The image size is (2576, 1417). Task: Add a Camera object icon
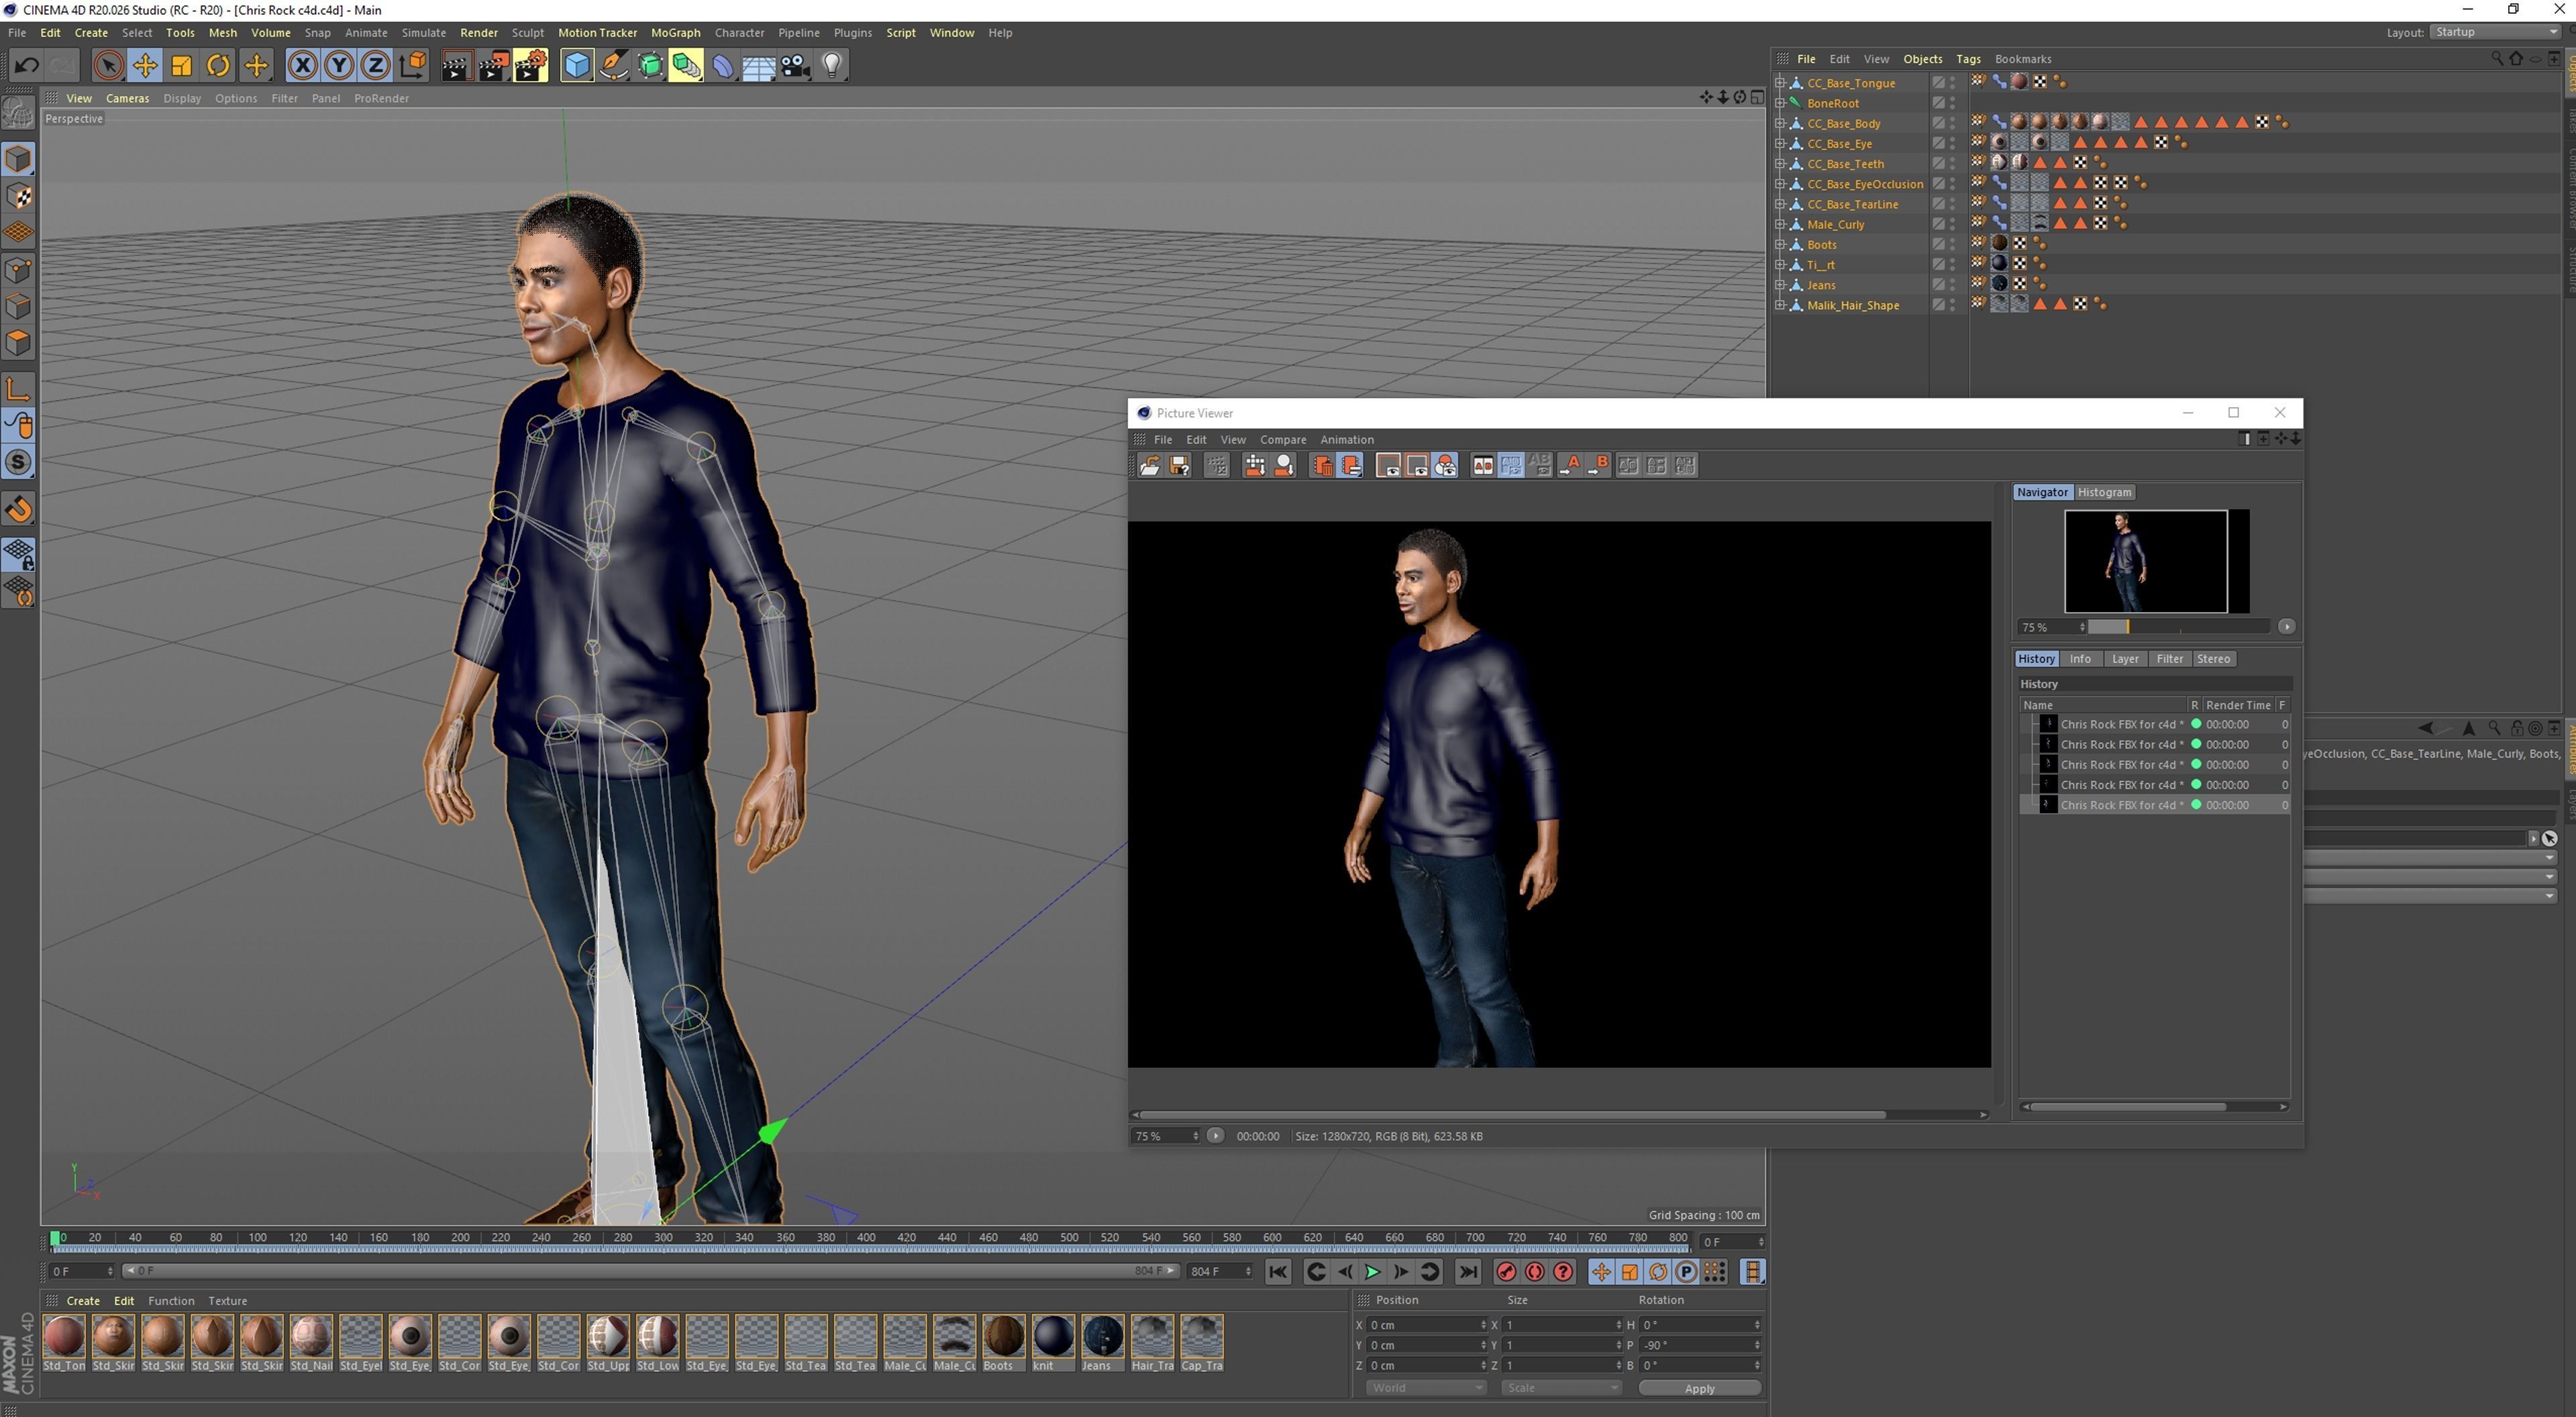[x=795, y=66]
